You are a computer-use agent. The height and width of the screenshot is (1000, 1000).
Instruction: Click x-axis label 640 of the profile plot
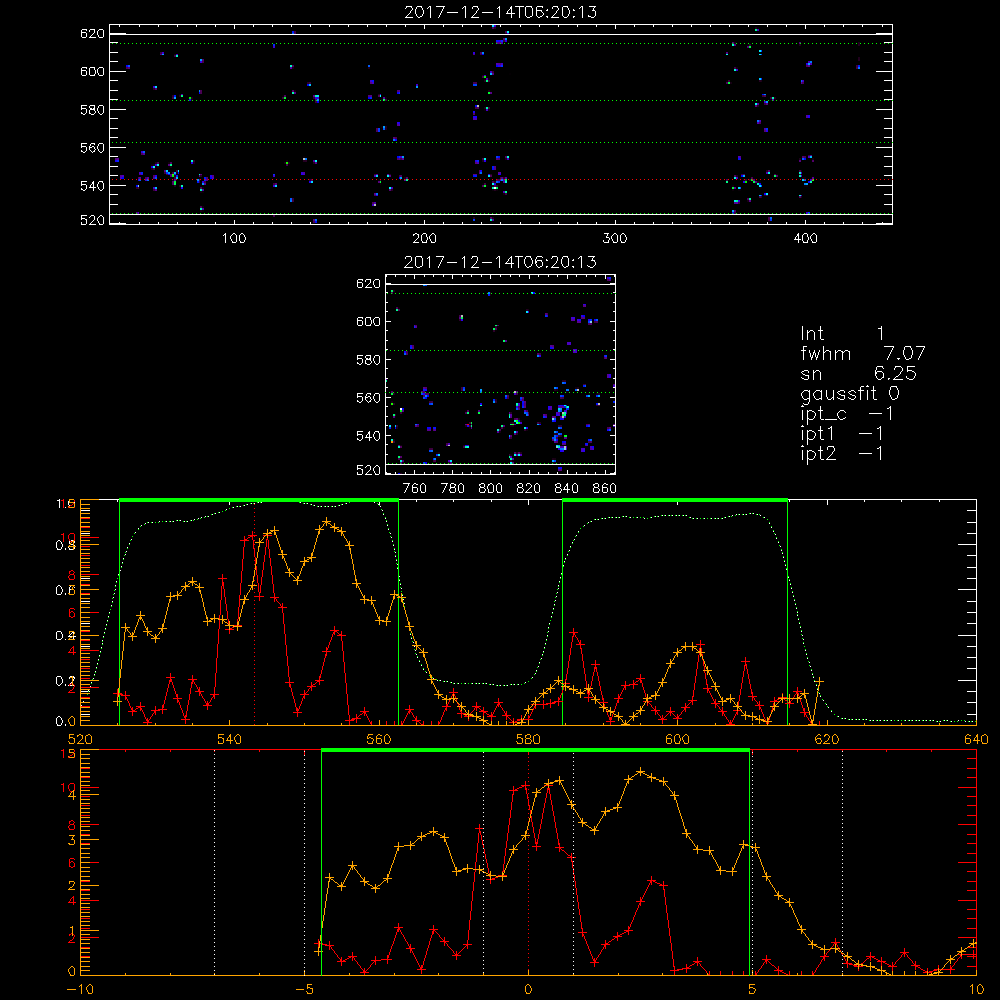pos(976,739)
